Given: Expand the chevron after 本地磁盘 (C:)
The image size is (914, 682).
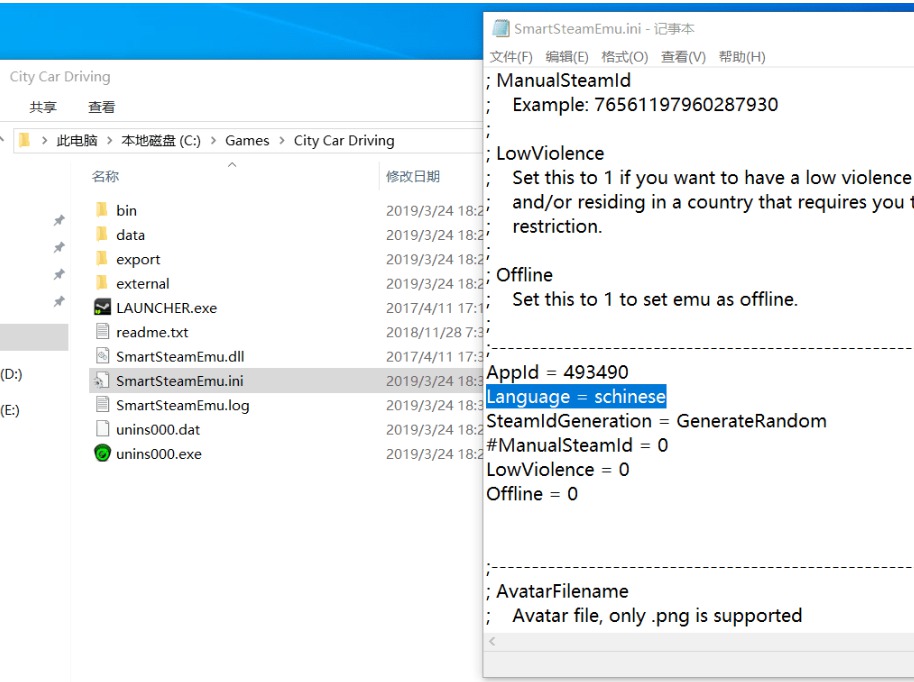Looking at the screenshot, I should click(213, 140).
